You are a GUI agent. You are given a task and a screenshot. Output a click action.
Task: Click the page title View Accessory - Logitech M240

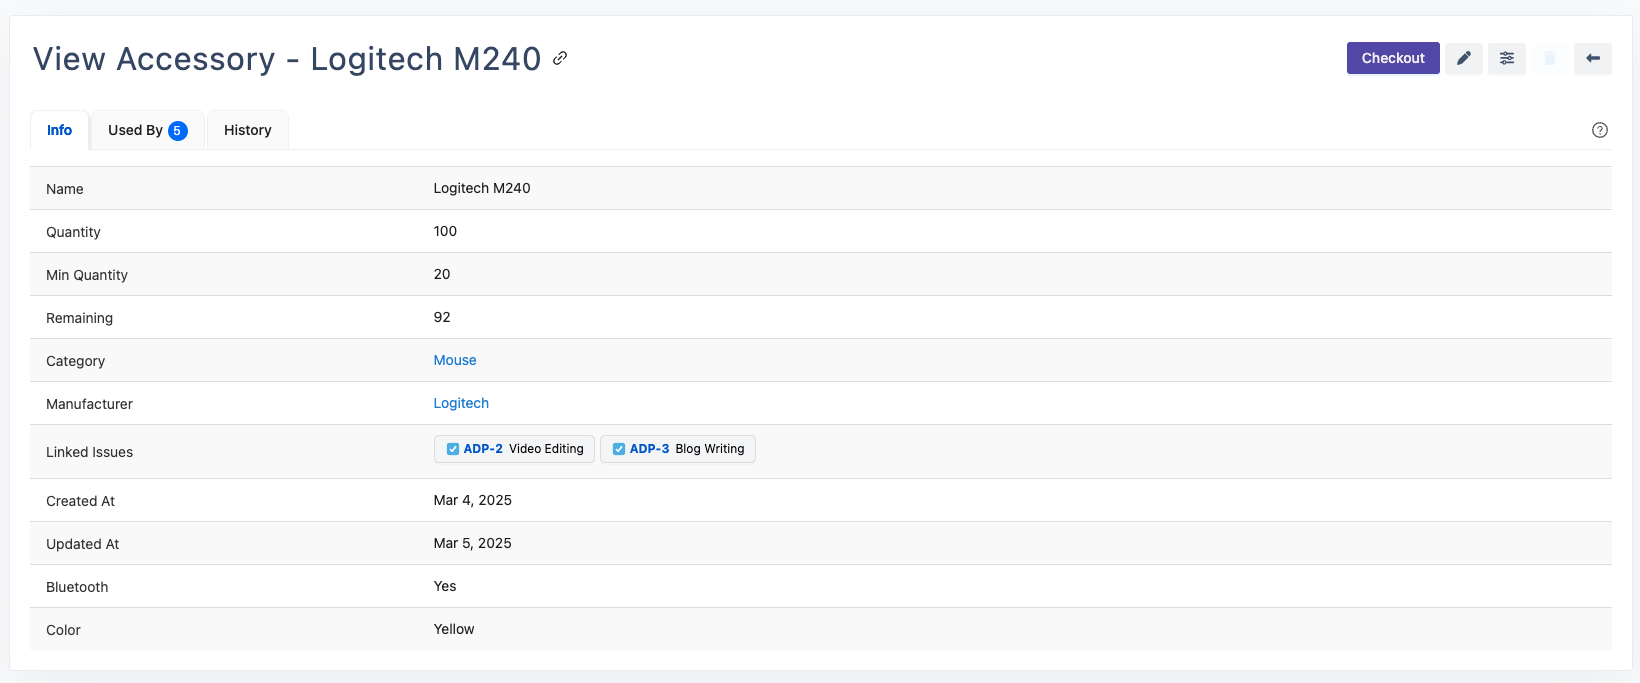click(287, 59)
